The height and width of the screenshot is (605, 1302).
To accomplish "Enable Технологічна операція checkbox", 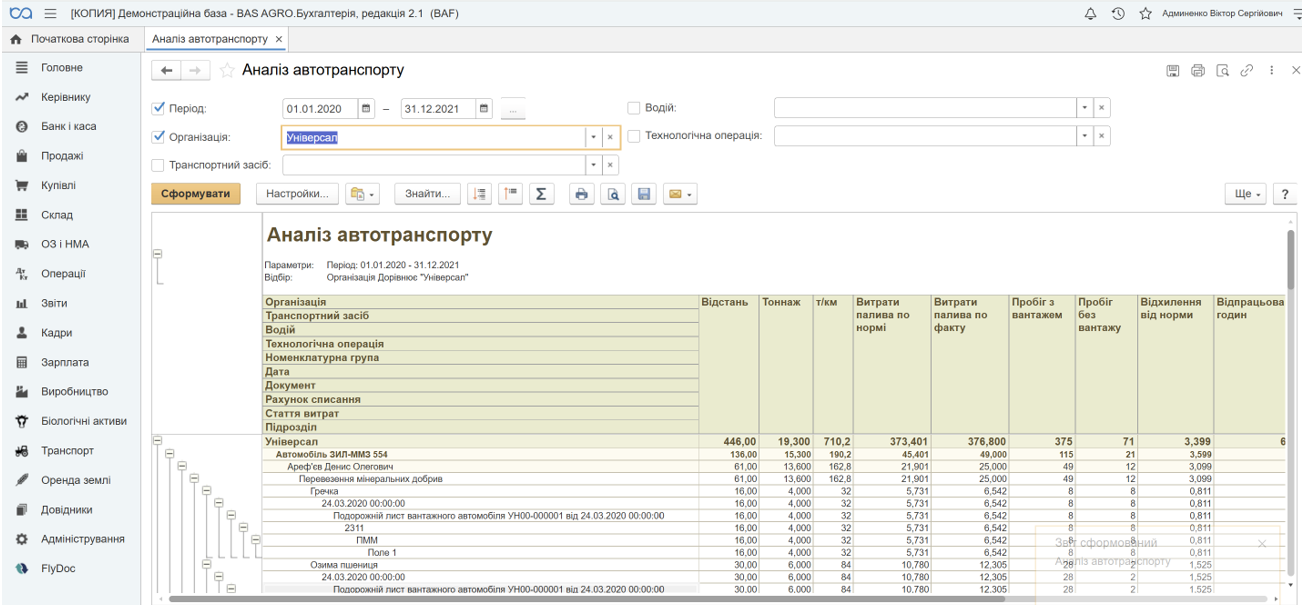I will click(x=633, y=136).
